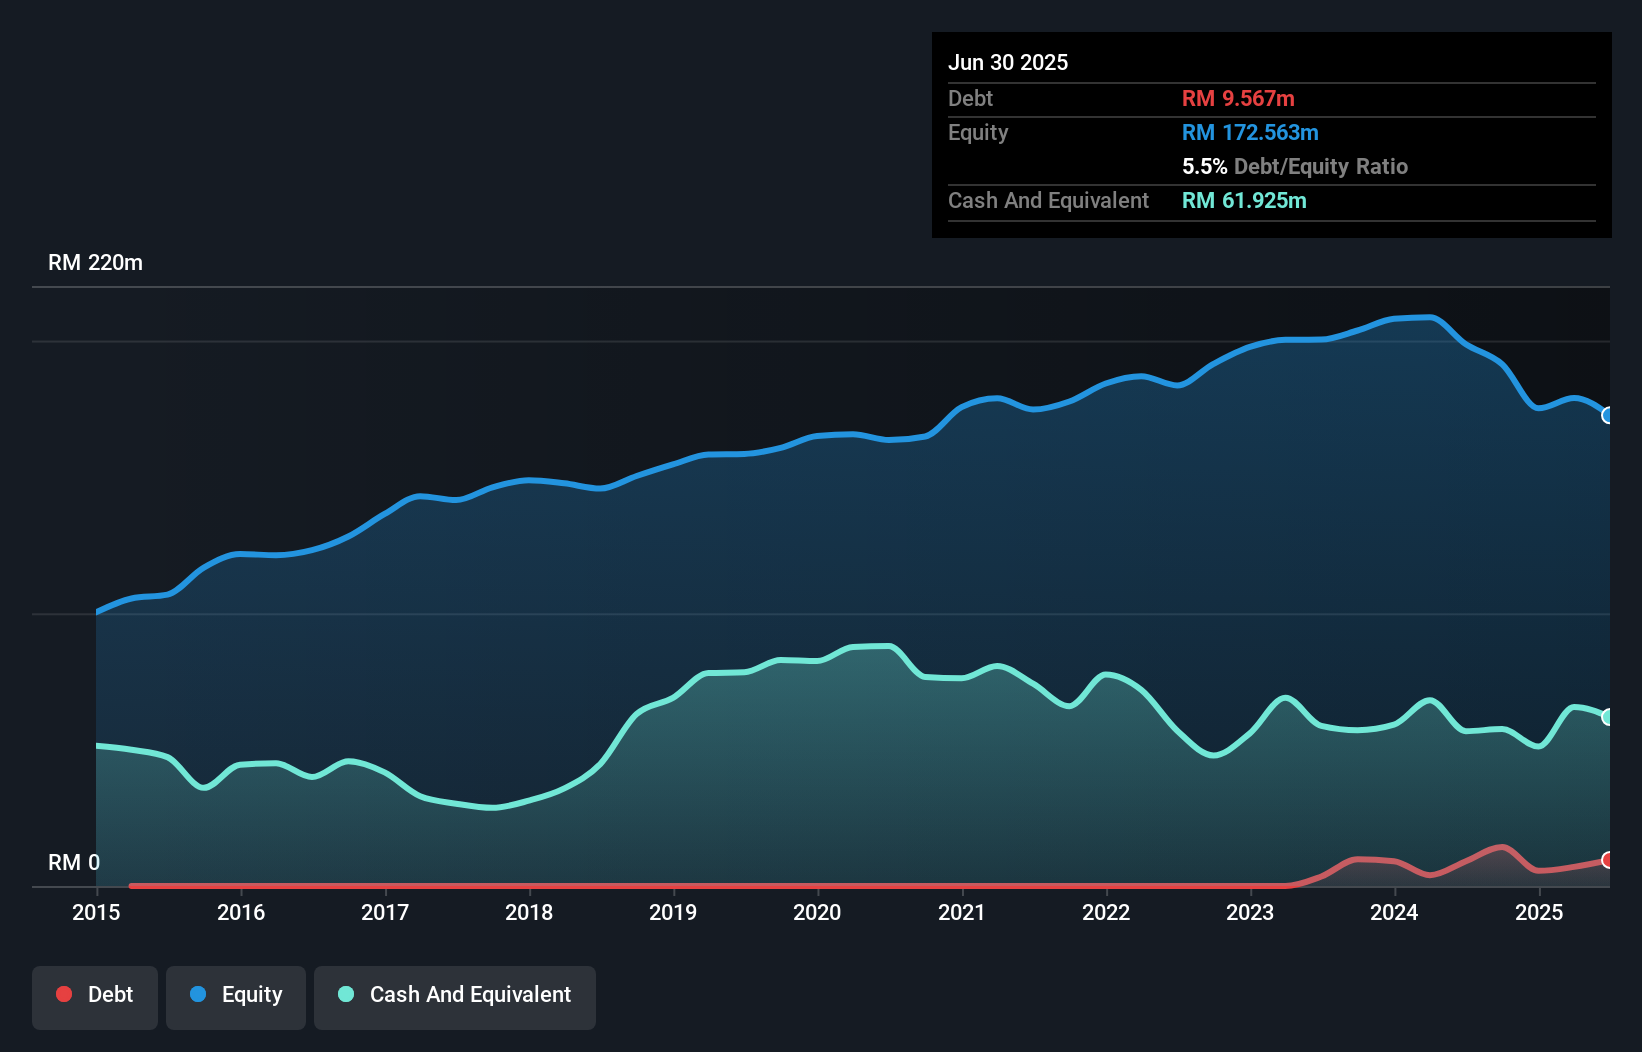Click the Debt endpoint marker near the baseline

click(1608, 858)
